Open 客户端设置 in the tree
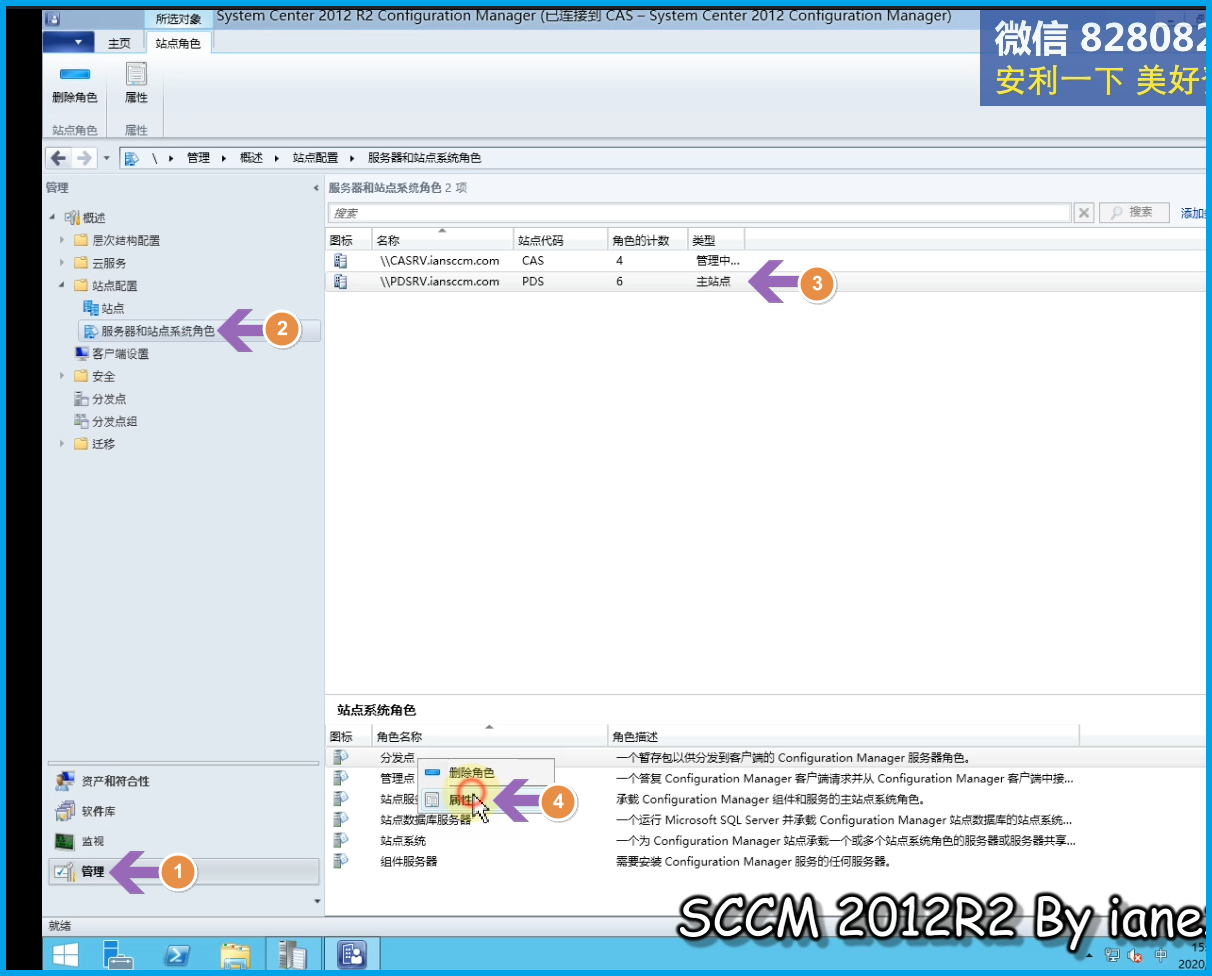The width and height of the screenshot is (1212, 976). click(x=112, y=354)
